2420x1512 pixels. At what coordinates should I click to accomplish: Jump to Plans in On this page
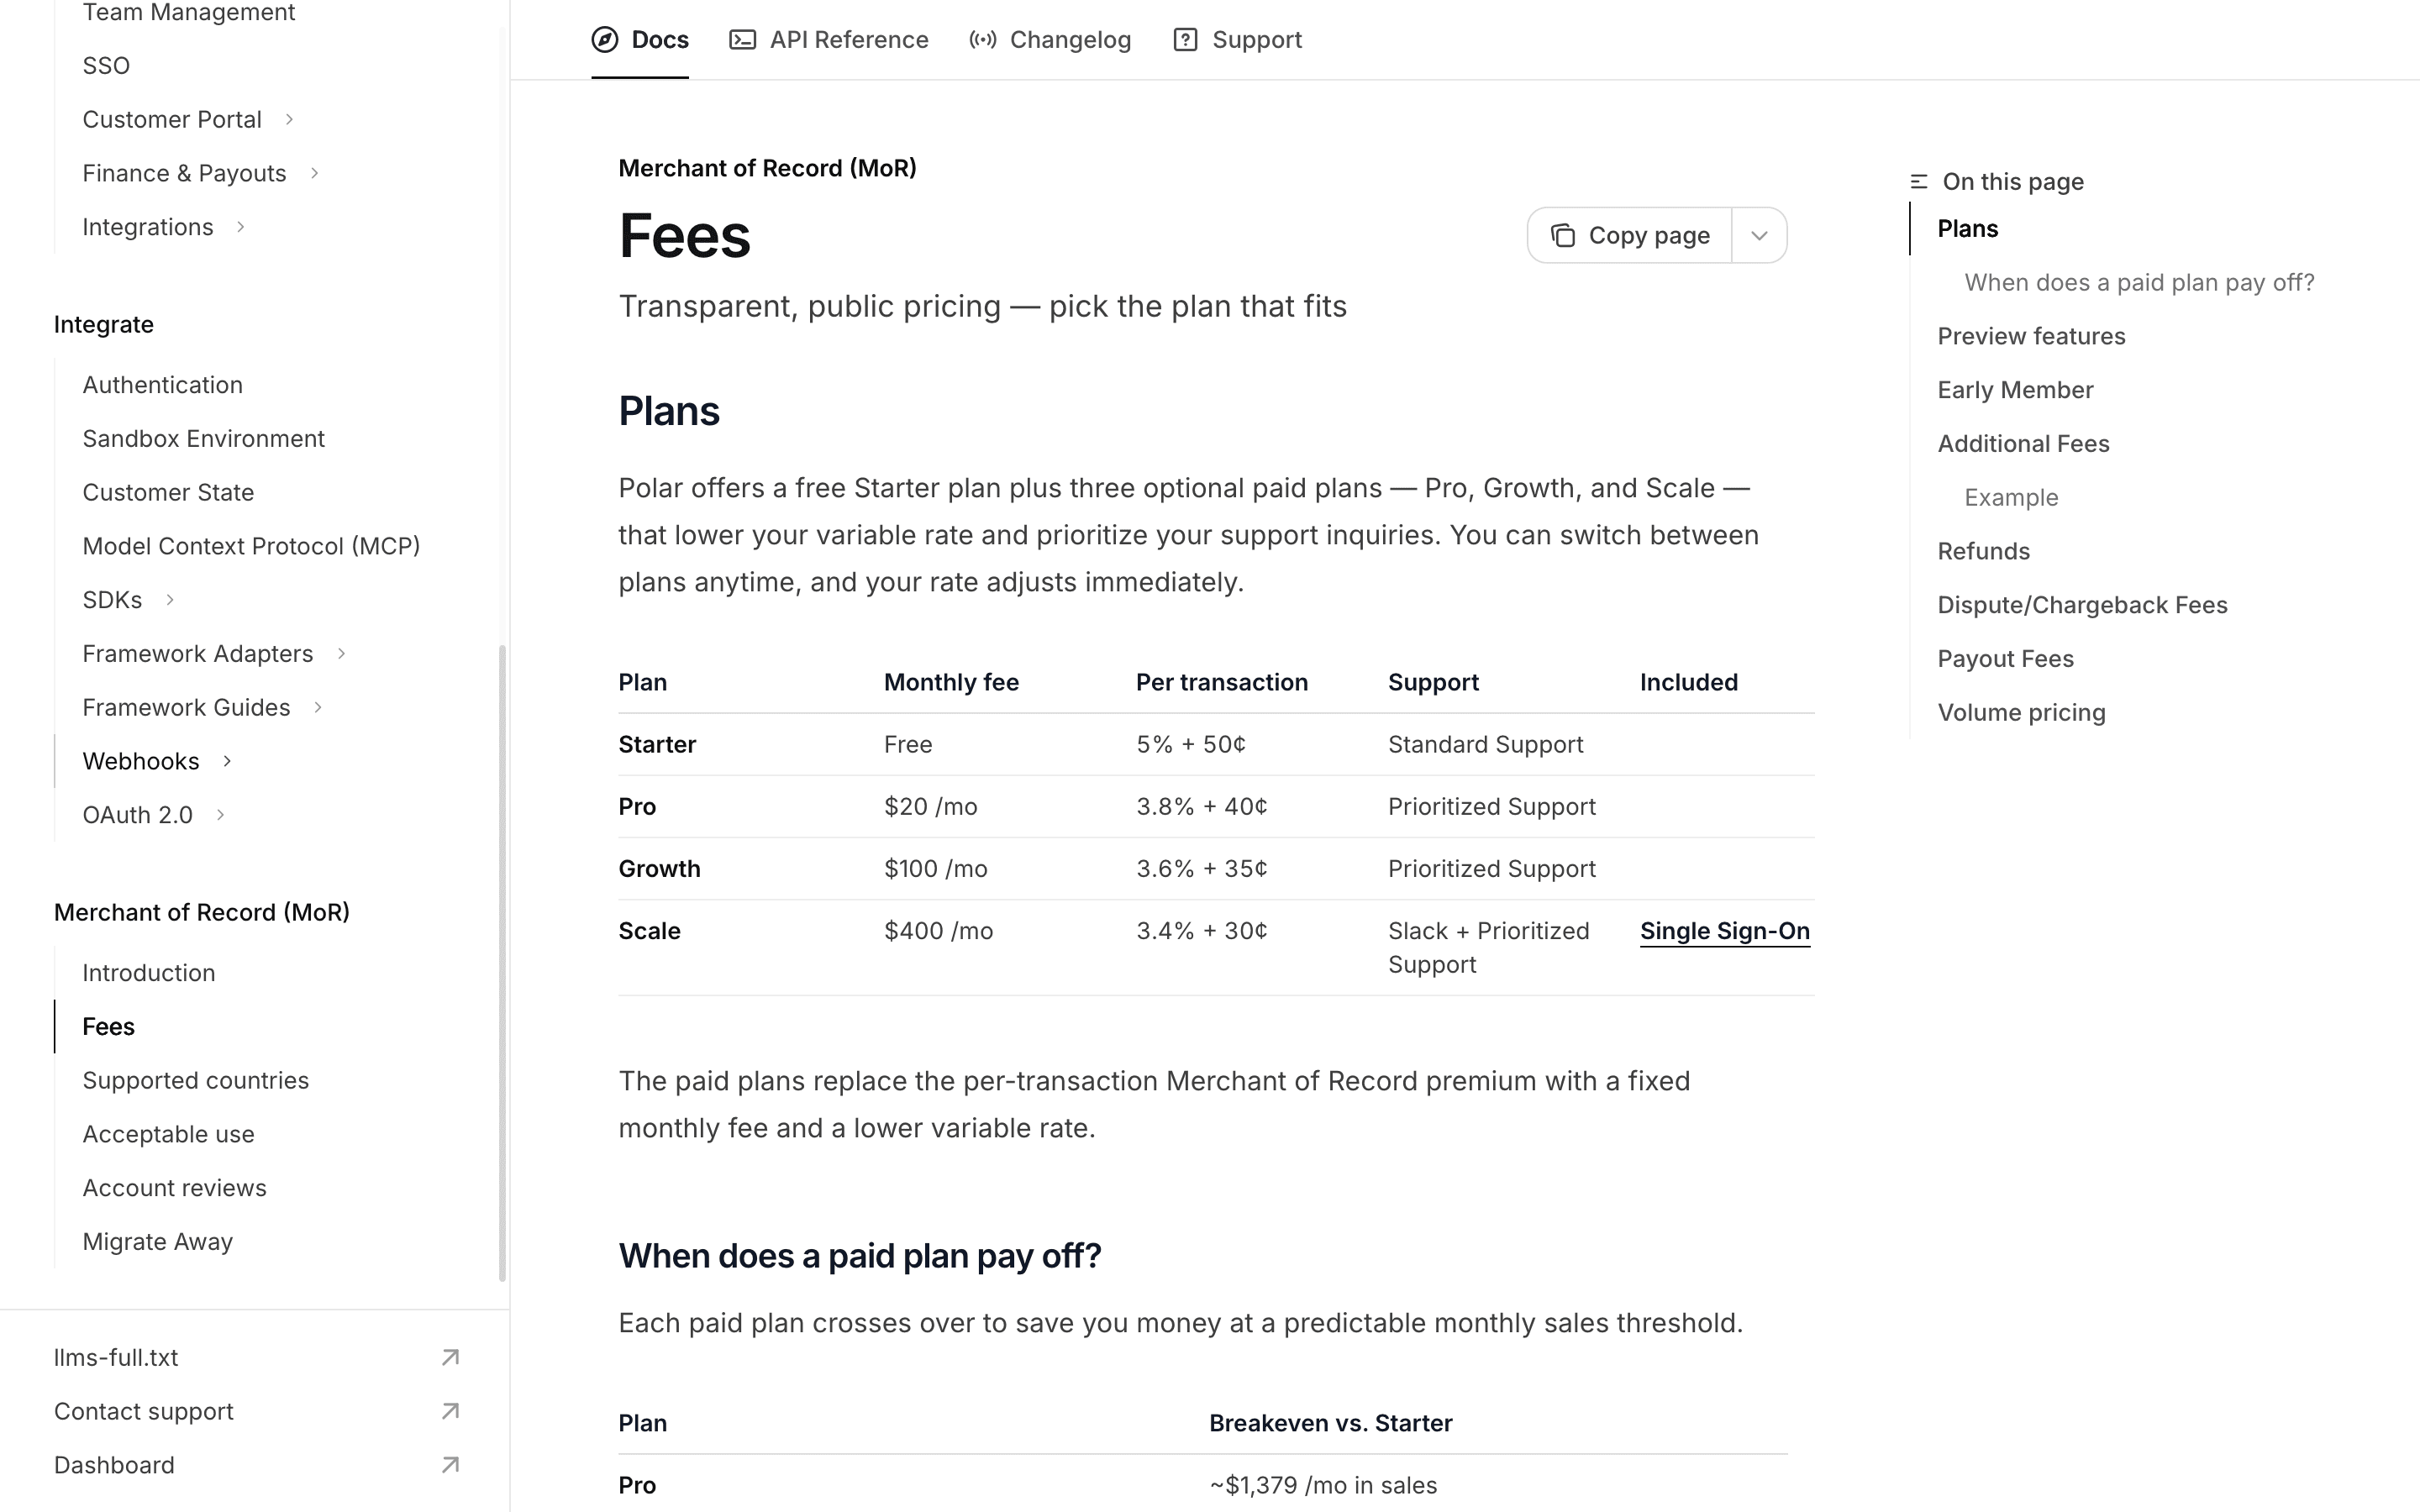1968,229
